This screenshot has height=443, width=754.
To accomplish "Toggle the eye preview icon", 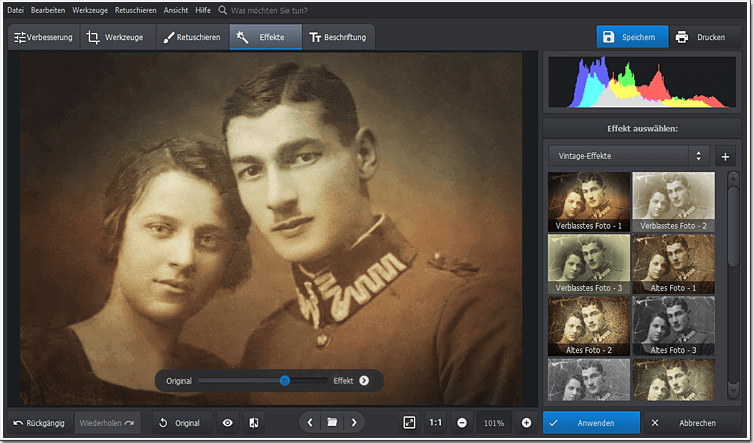I will click(x=227, y=423).
